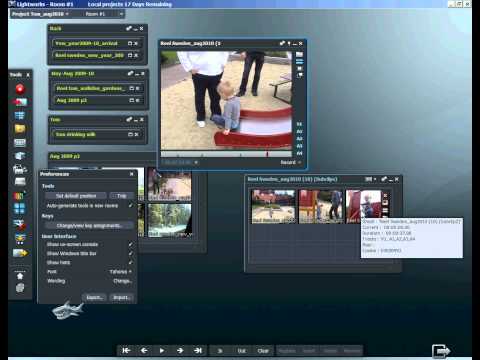Select the first thumbnail in the Reel bin
This screenshot has height=360, width=480.
tap(273, 206)
